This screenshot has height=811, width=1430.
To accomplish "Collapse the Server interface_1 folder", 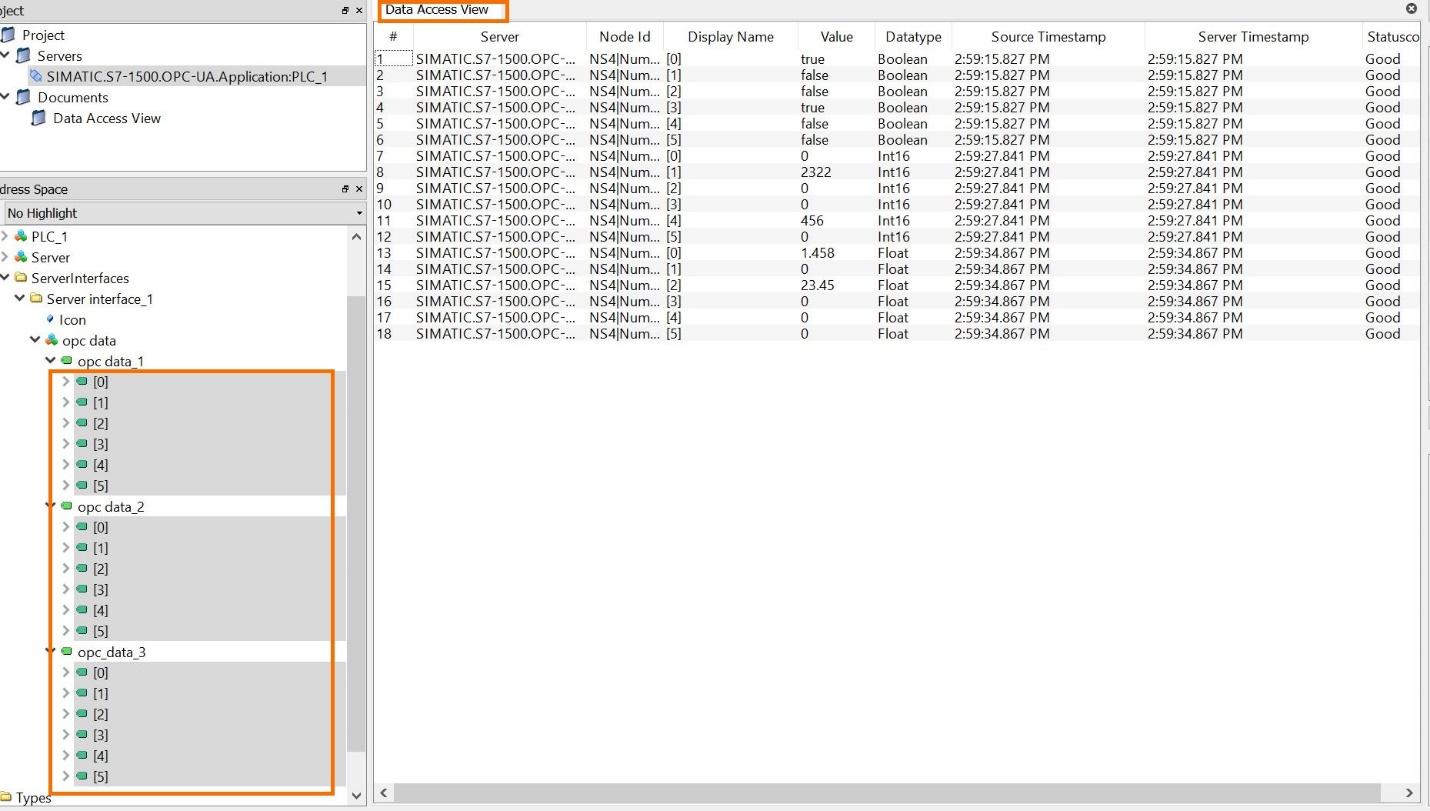I will click(20, 299).
